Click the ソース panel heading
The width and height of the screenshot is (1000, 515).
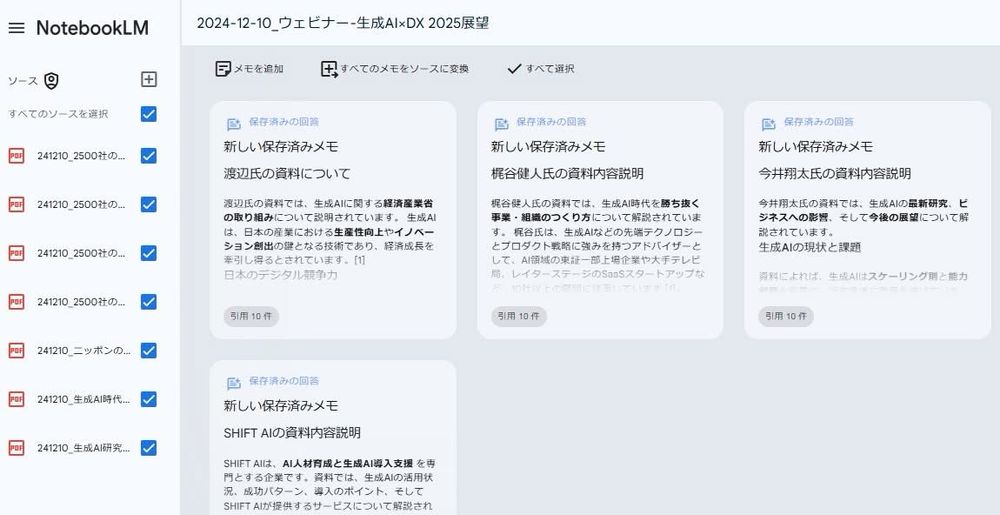tap(23, 81)
